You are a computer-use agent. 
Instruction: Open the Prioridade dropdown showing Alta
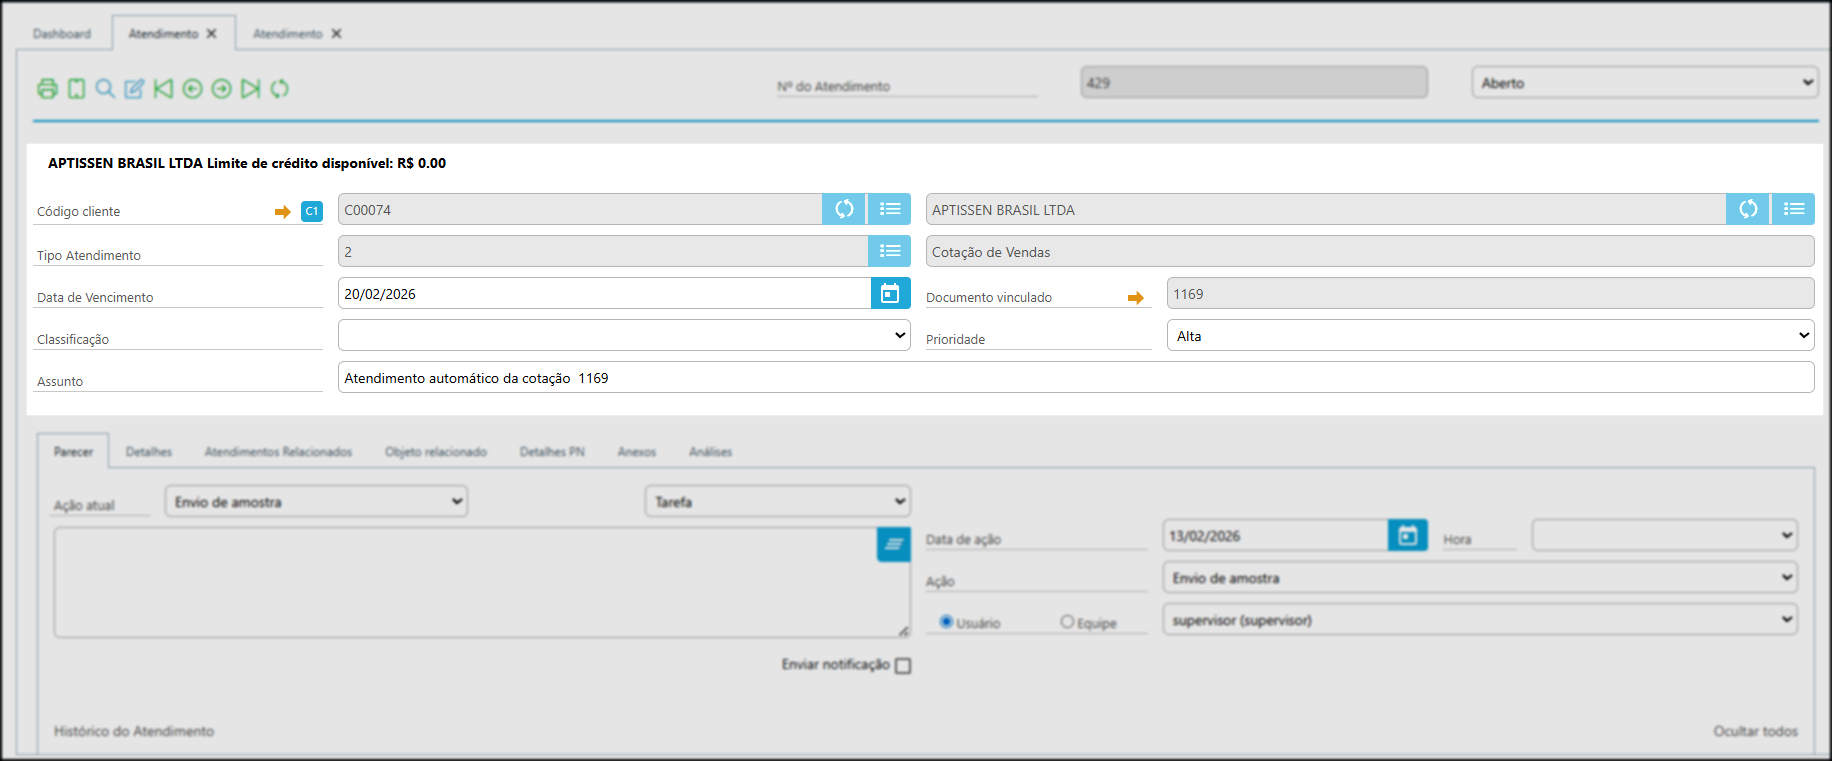[1489, 336]
